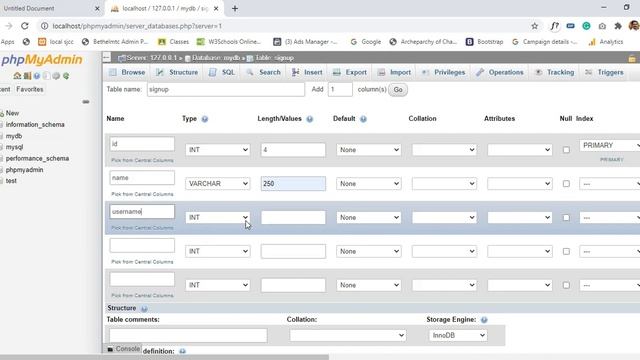Open Type dropdown for username row

tap(218, 218)
